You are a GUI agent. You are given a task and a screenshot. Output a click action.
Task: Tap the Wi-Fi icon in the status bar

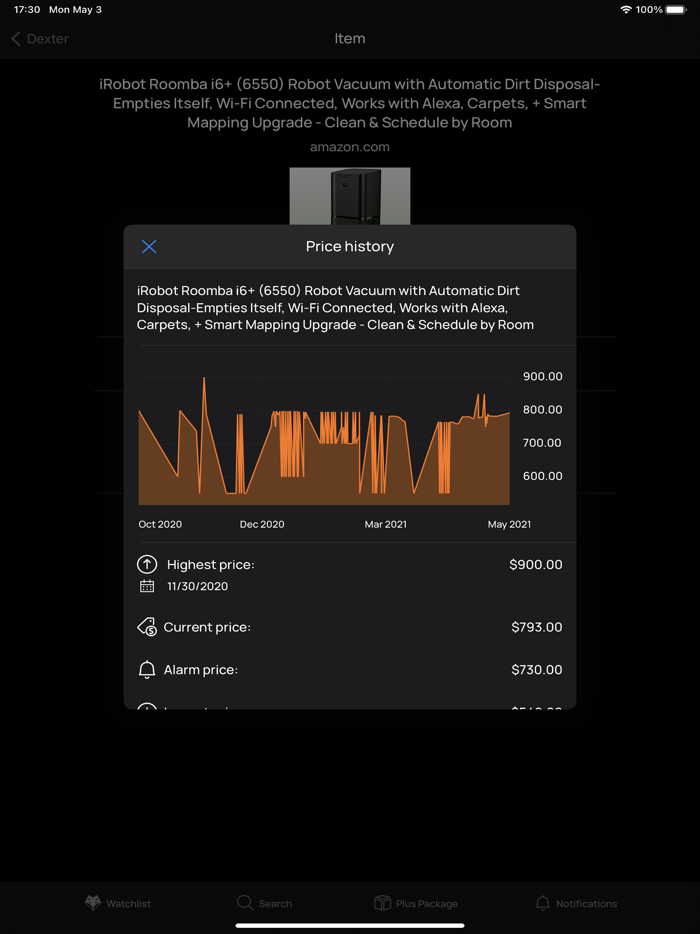click(x=625, y=9)
